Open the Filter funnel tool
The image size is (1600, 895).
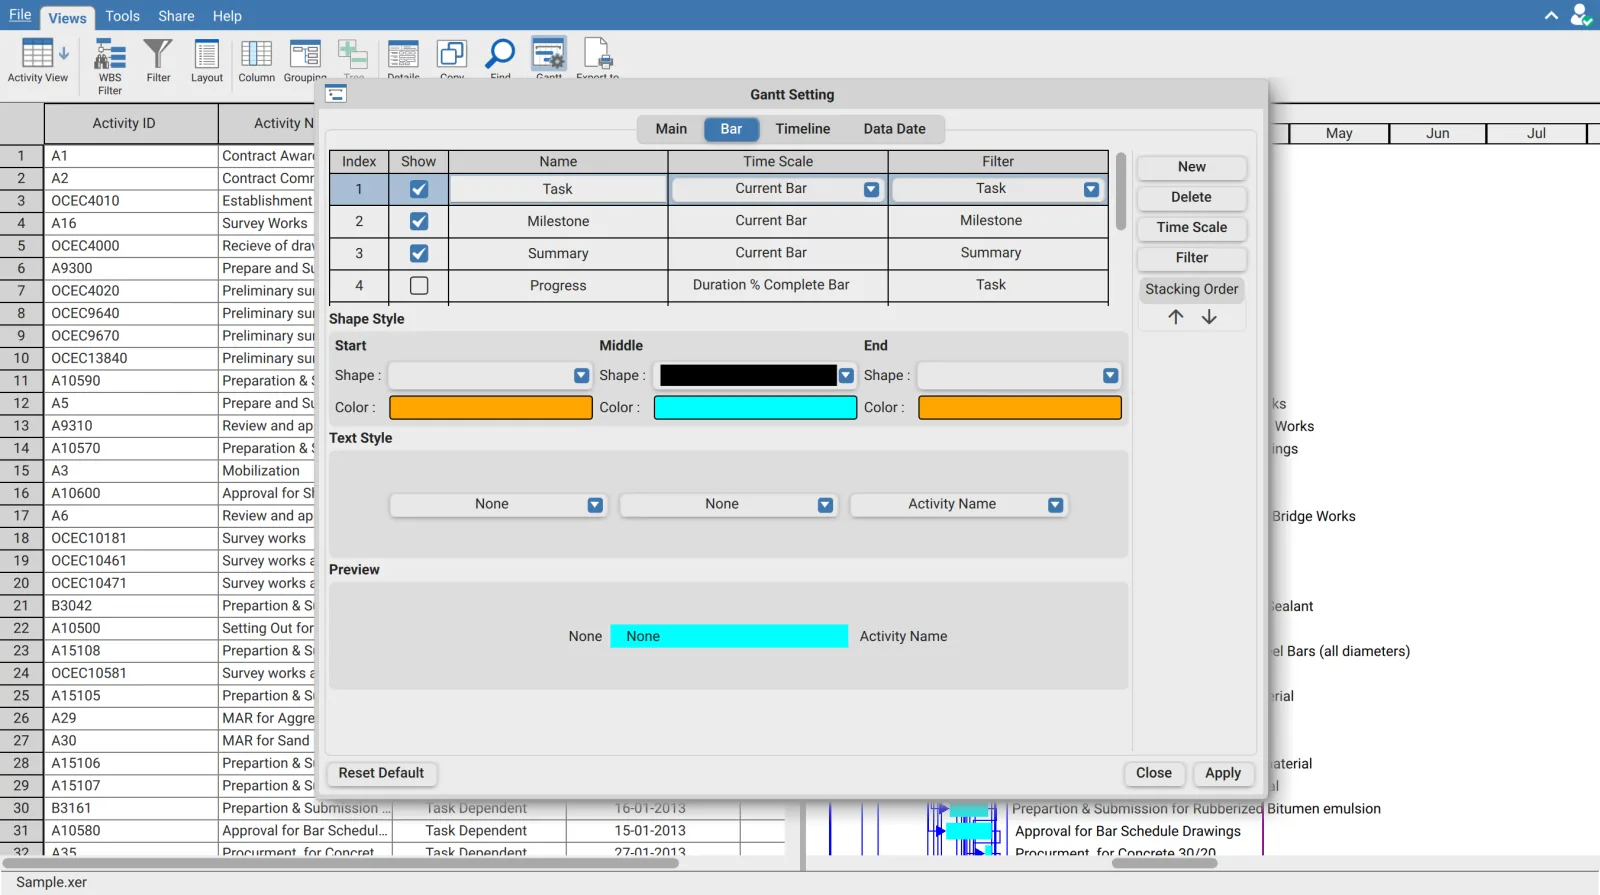[158, 60]
